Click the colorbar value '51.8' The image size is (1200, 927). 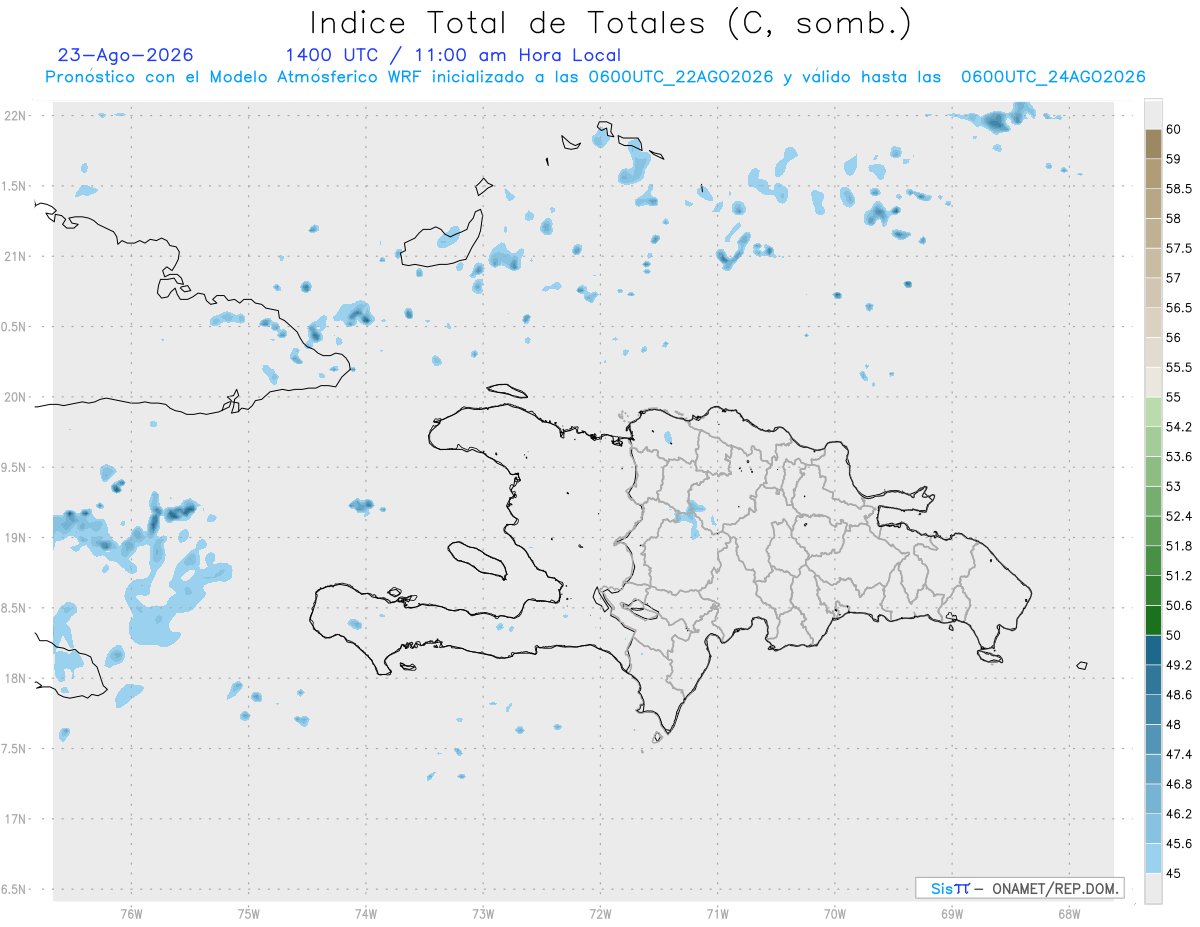tap(1178, 546)
